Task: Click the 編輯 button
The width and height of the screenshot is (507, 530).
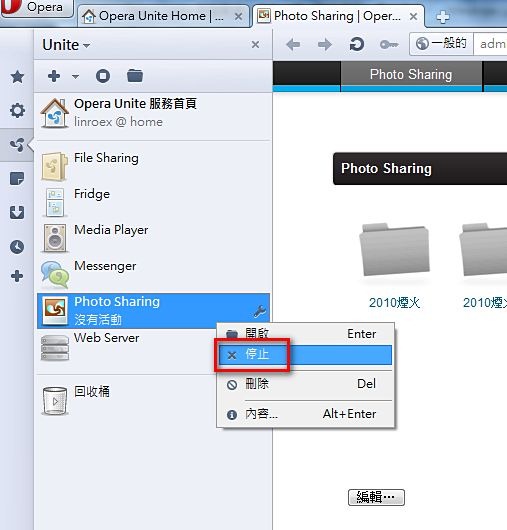Action: tap(376, 497)
